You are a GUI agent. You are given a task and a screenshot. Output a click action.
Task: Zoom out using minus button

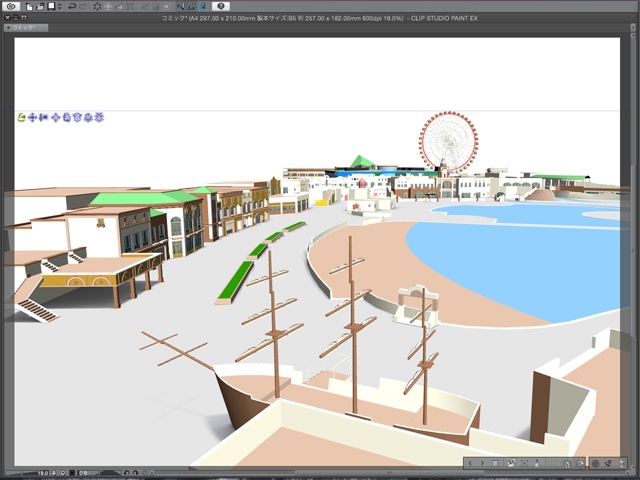click(x=54, y=473)
